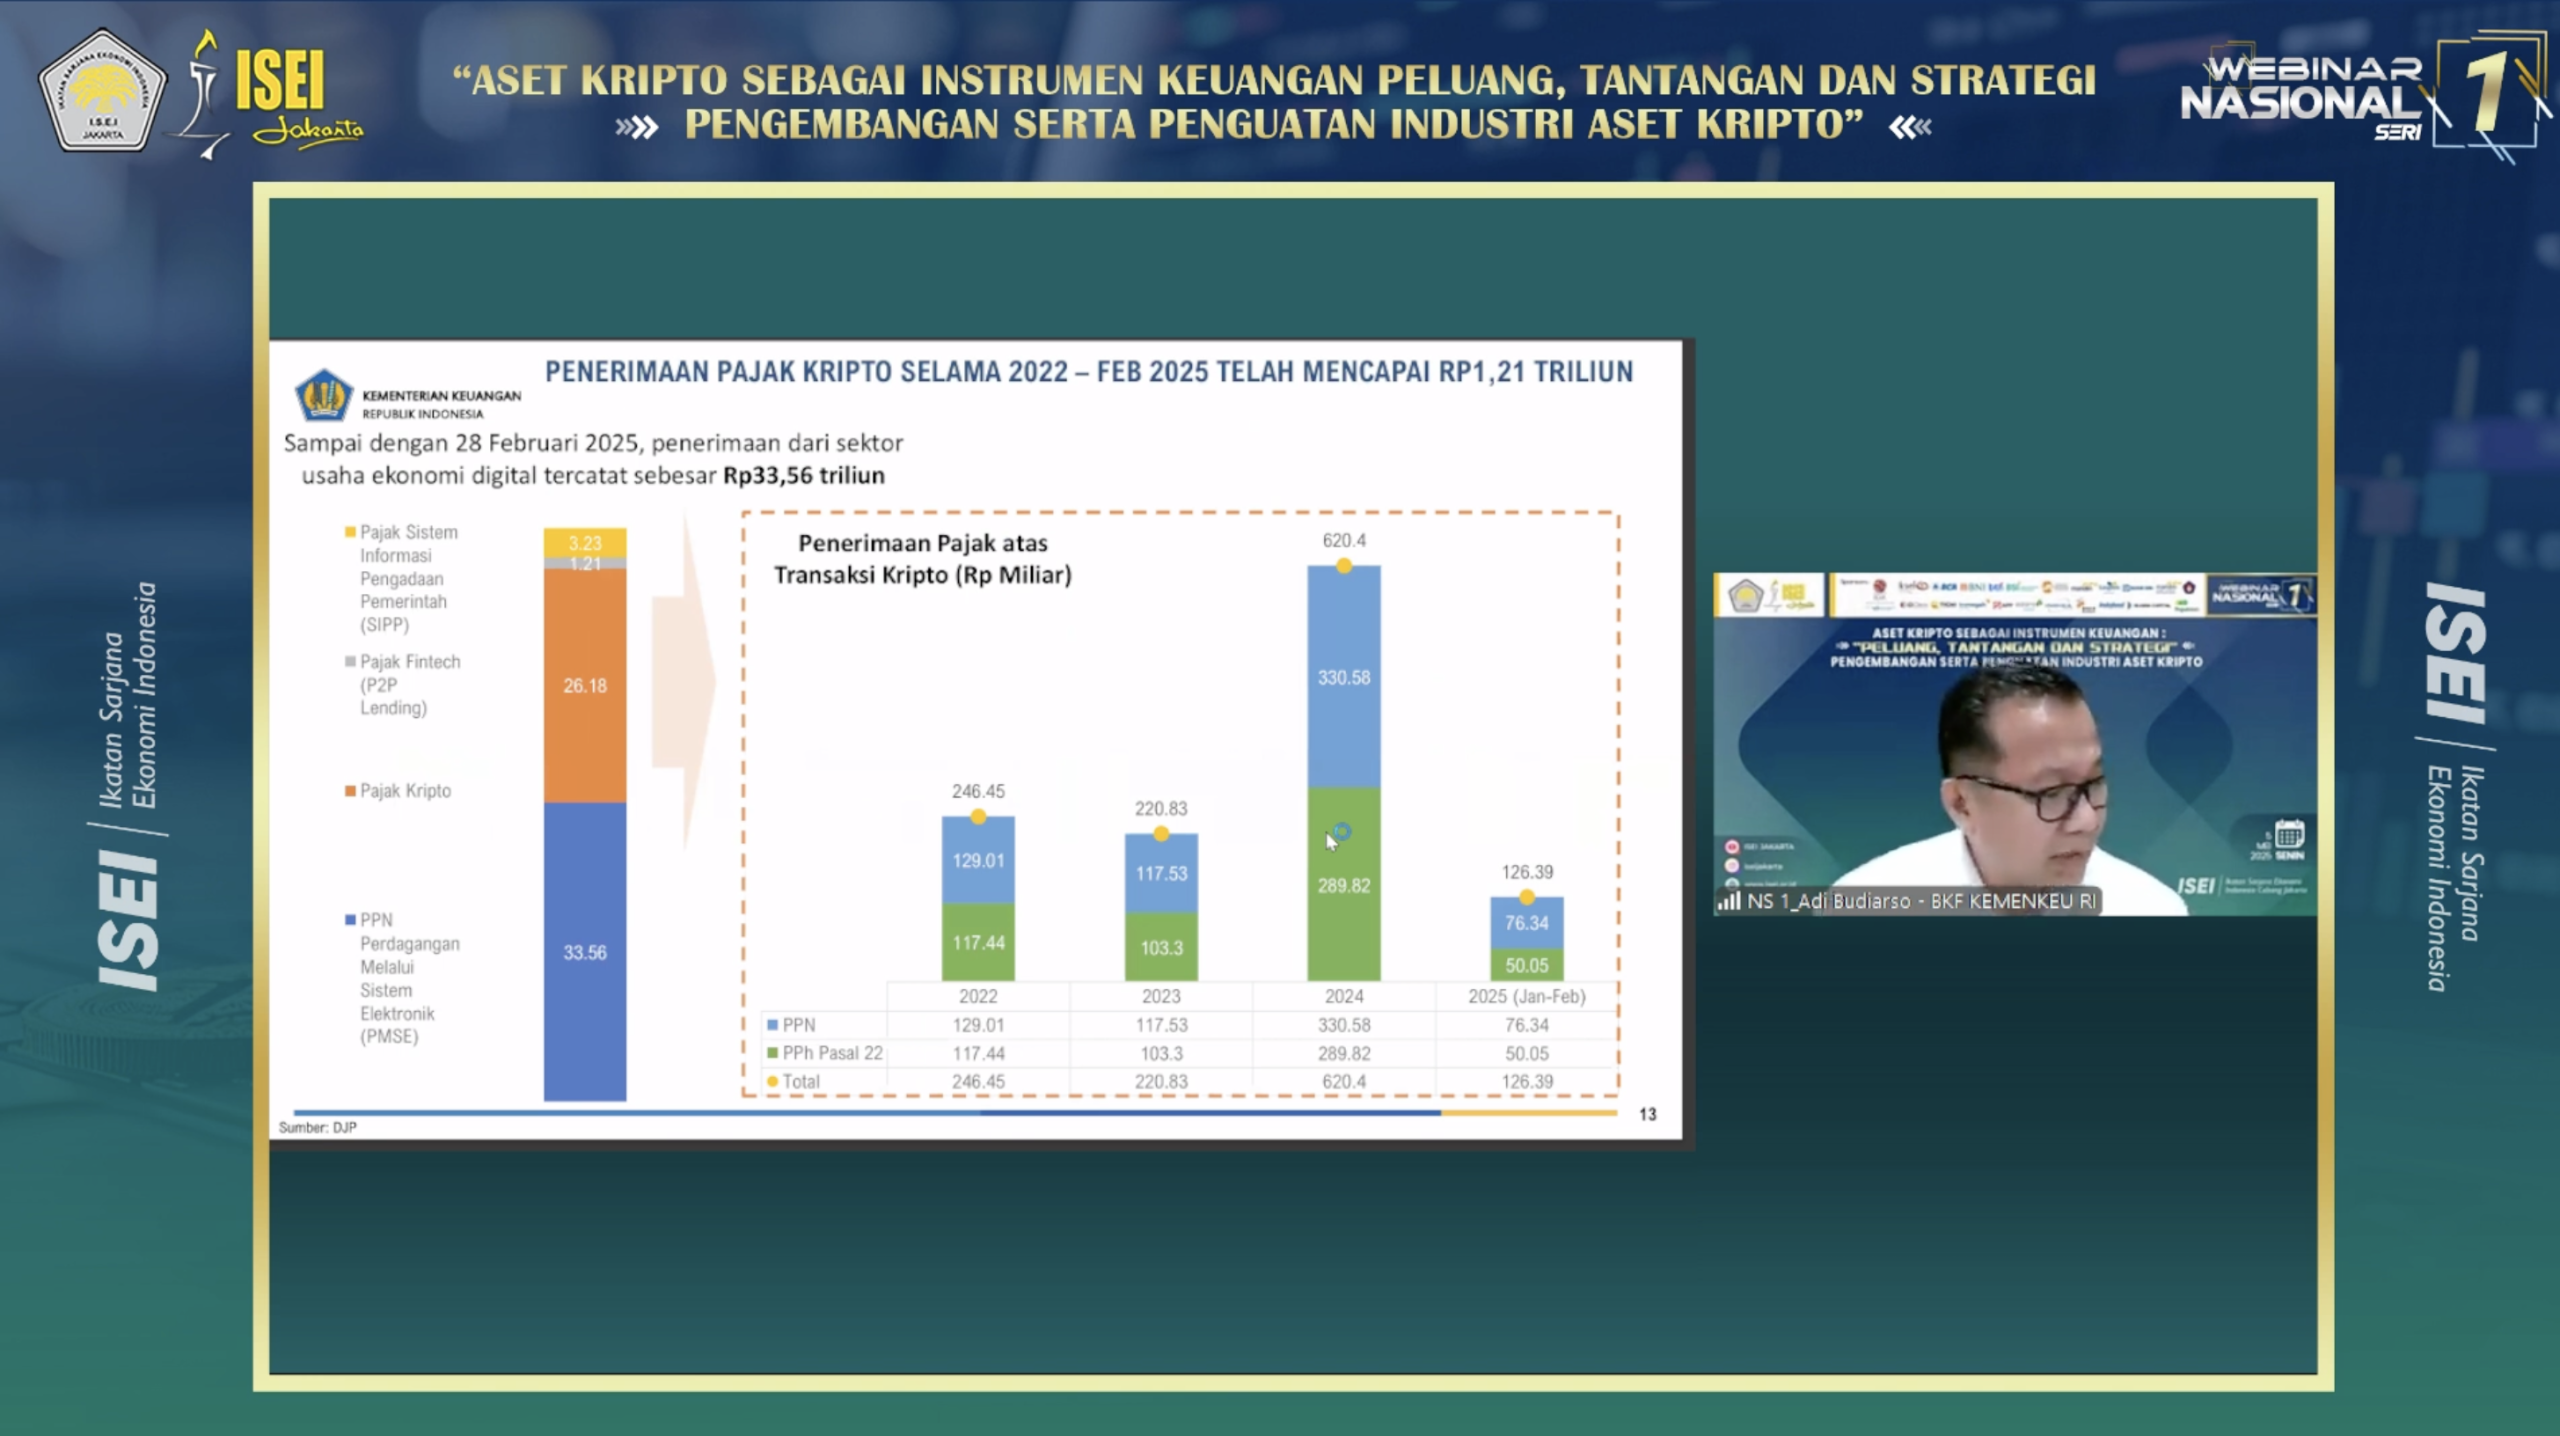Click the speaker name label Adi Budiarso
Screen dimensions: 2560x1436
coord(1920,901)
